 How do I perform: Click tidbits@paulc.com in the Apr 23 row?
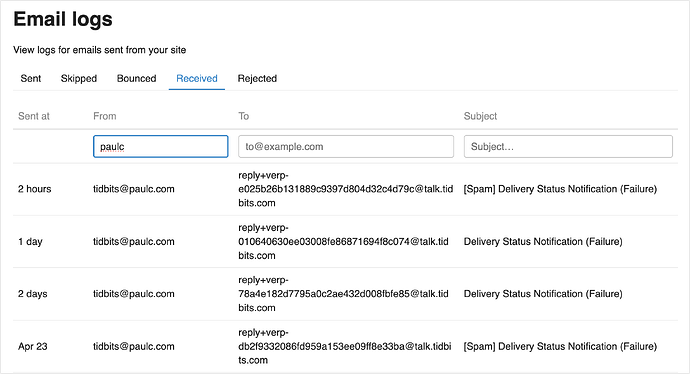click(134, 346)
